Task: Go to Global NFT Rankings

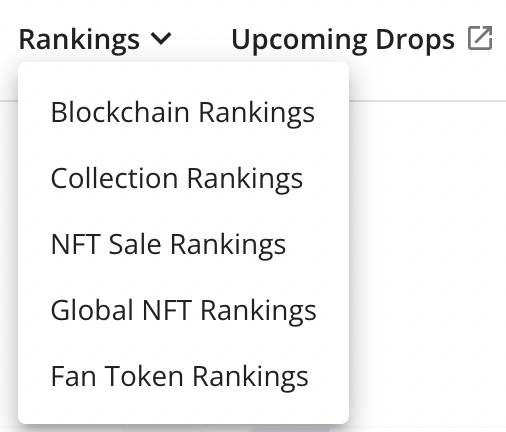Action: (x=183, y=310)
